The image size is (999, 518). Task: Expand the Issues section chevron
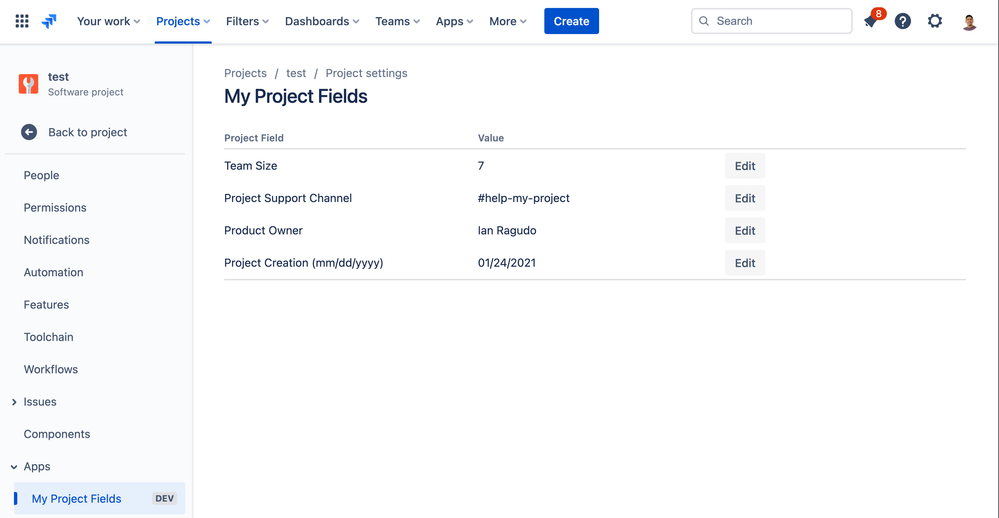14,402
